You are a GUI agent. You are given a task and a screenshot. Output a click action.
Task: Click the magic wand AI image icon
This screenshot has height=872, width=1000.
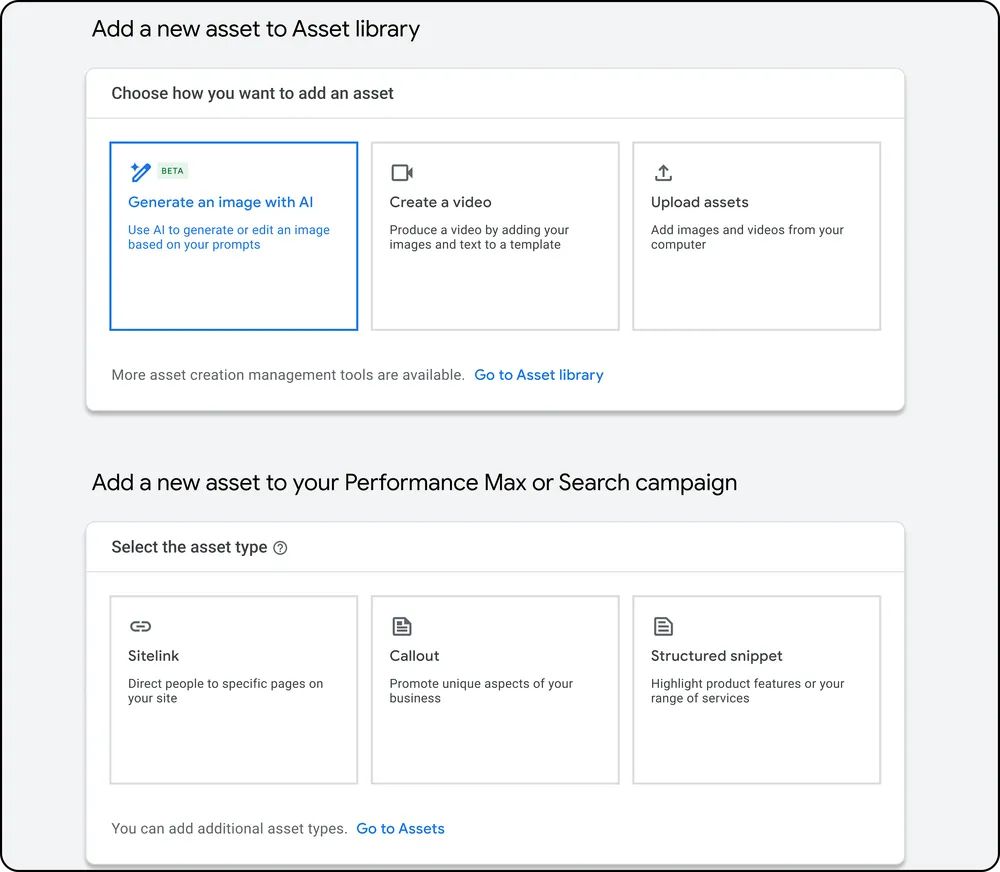click(x=140, y=172)
